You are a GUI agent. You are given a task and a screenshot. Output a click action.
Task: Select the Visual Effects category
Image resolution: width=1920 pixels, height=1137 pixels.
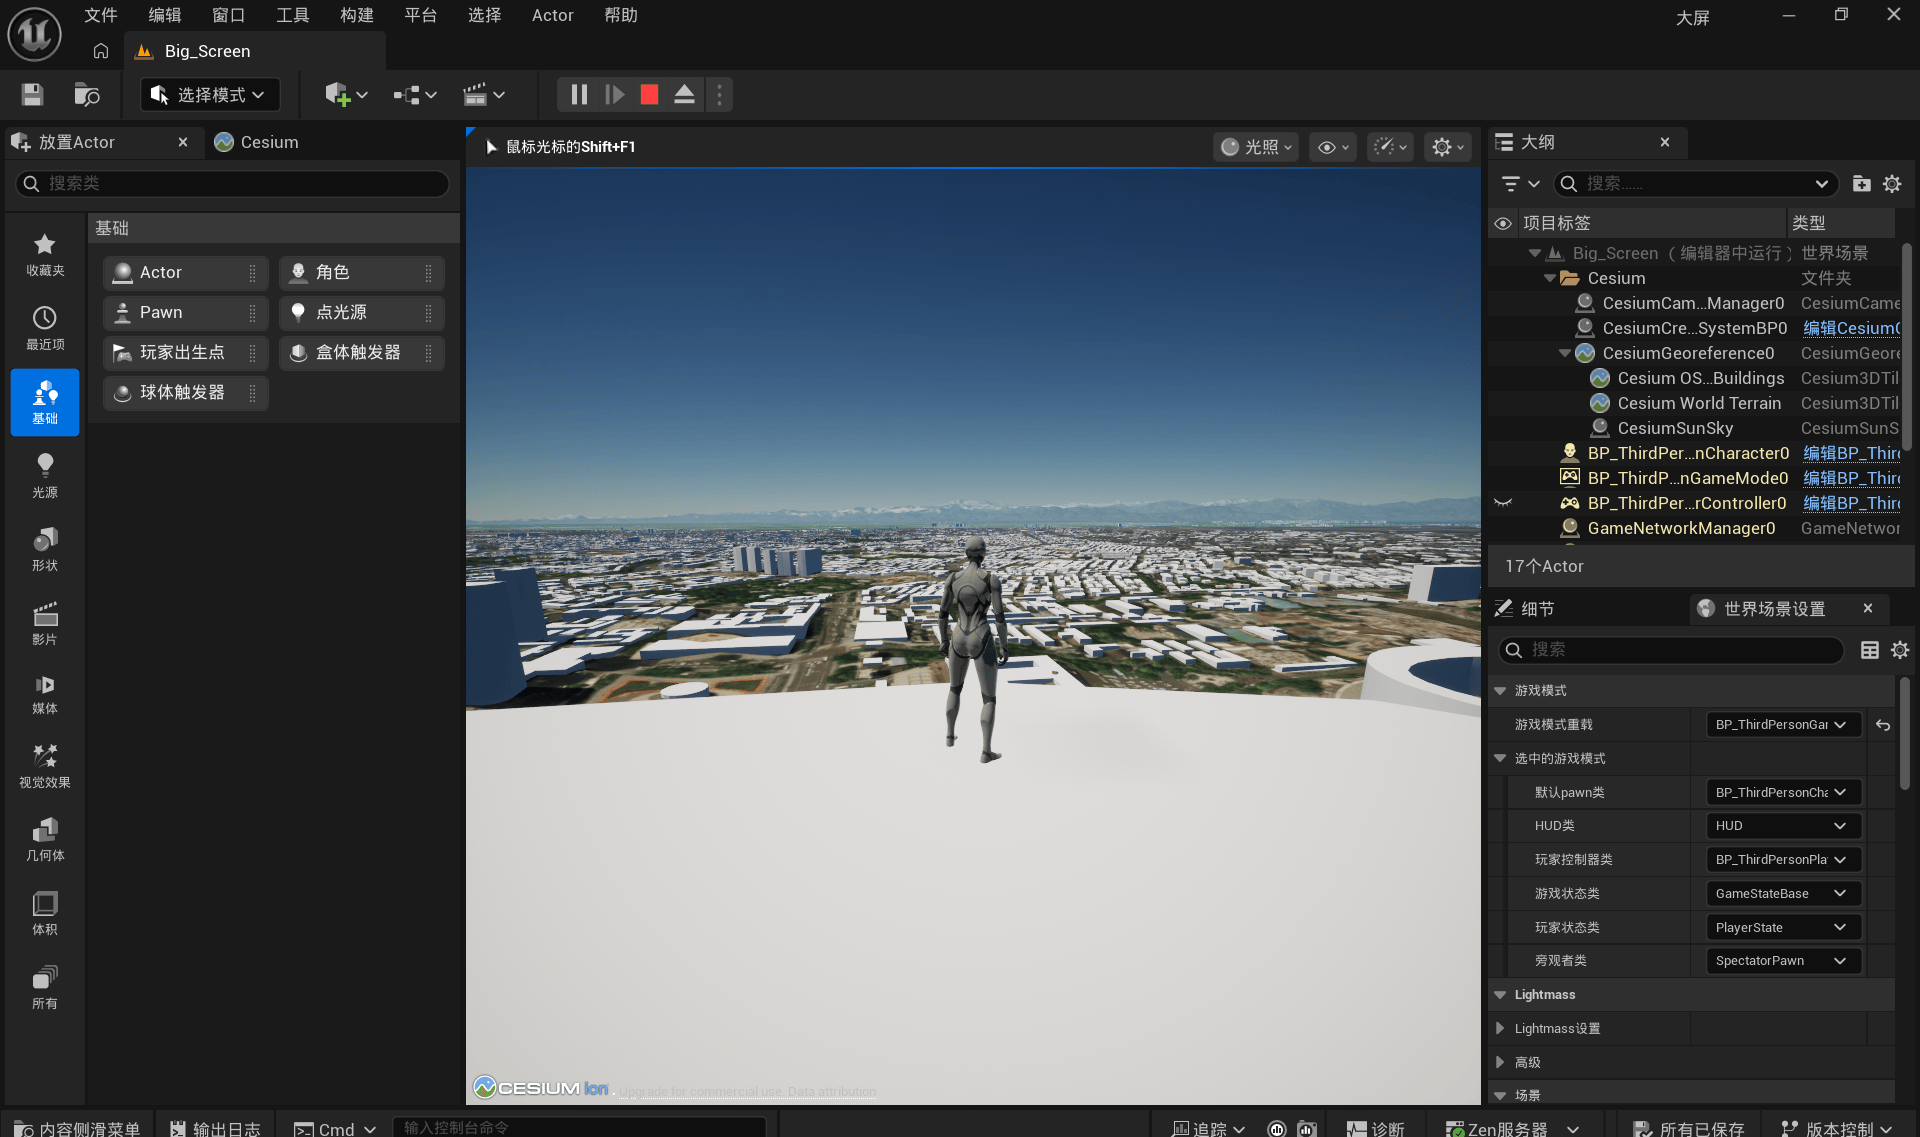pos(44,766)
